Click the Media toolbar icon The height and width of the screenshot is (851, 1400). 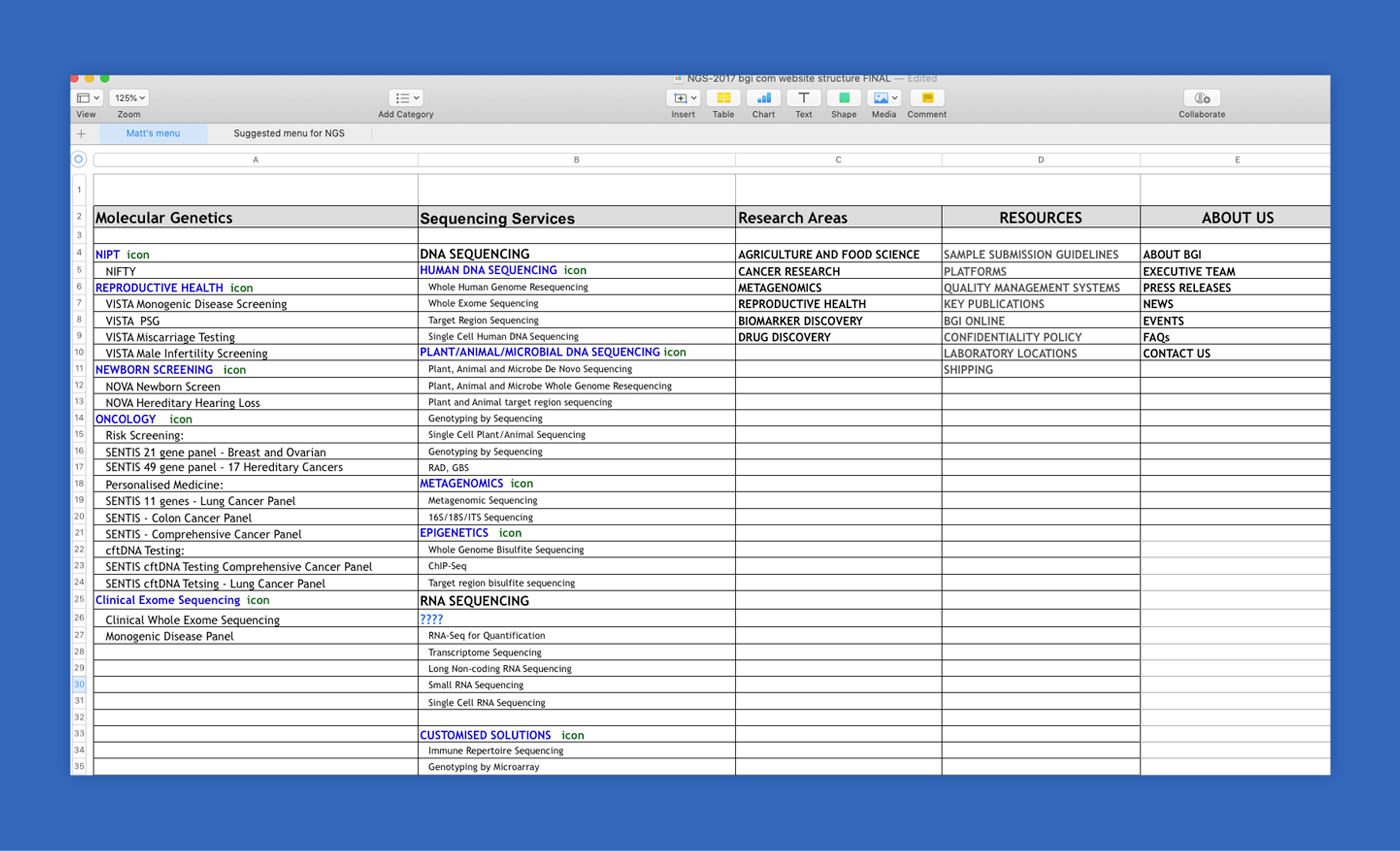pos(880,98)
